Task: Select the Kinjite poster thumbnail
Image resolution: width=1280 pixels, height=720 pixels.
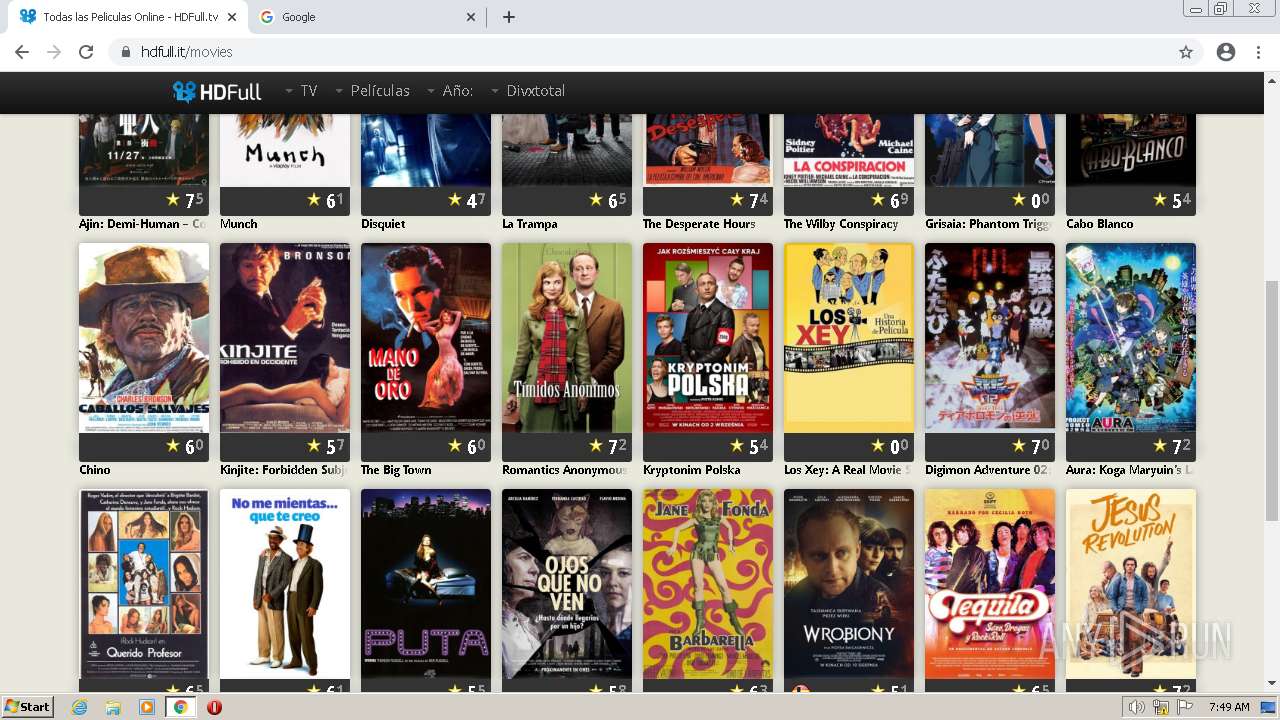Action: (285, 338)
